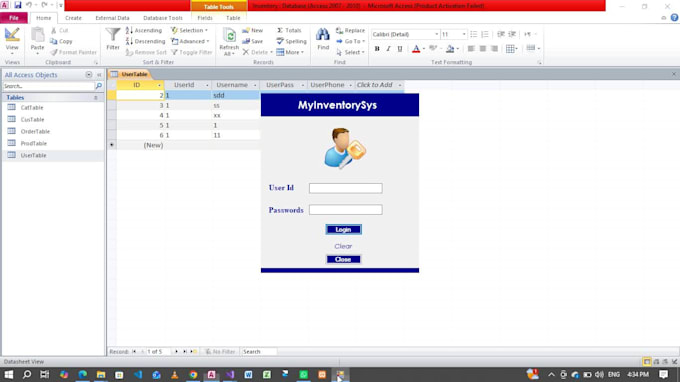Screen dimensions: 680x382
Task: Switch to the External Data tab
Action: (x=112, y=18)
